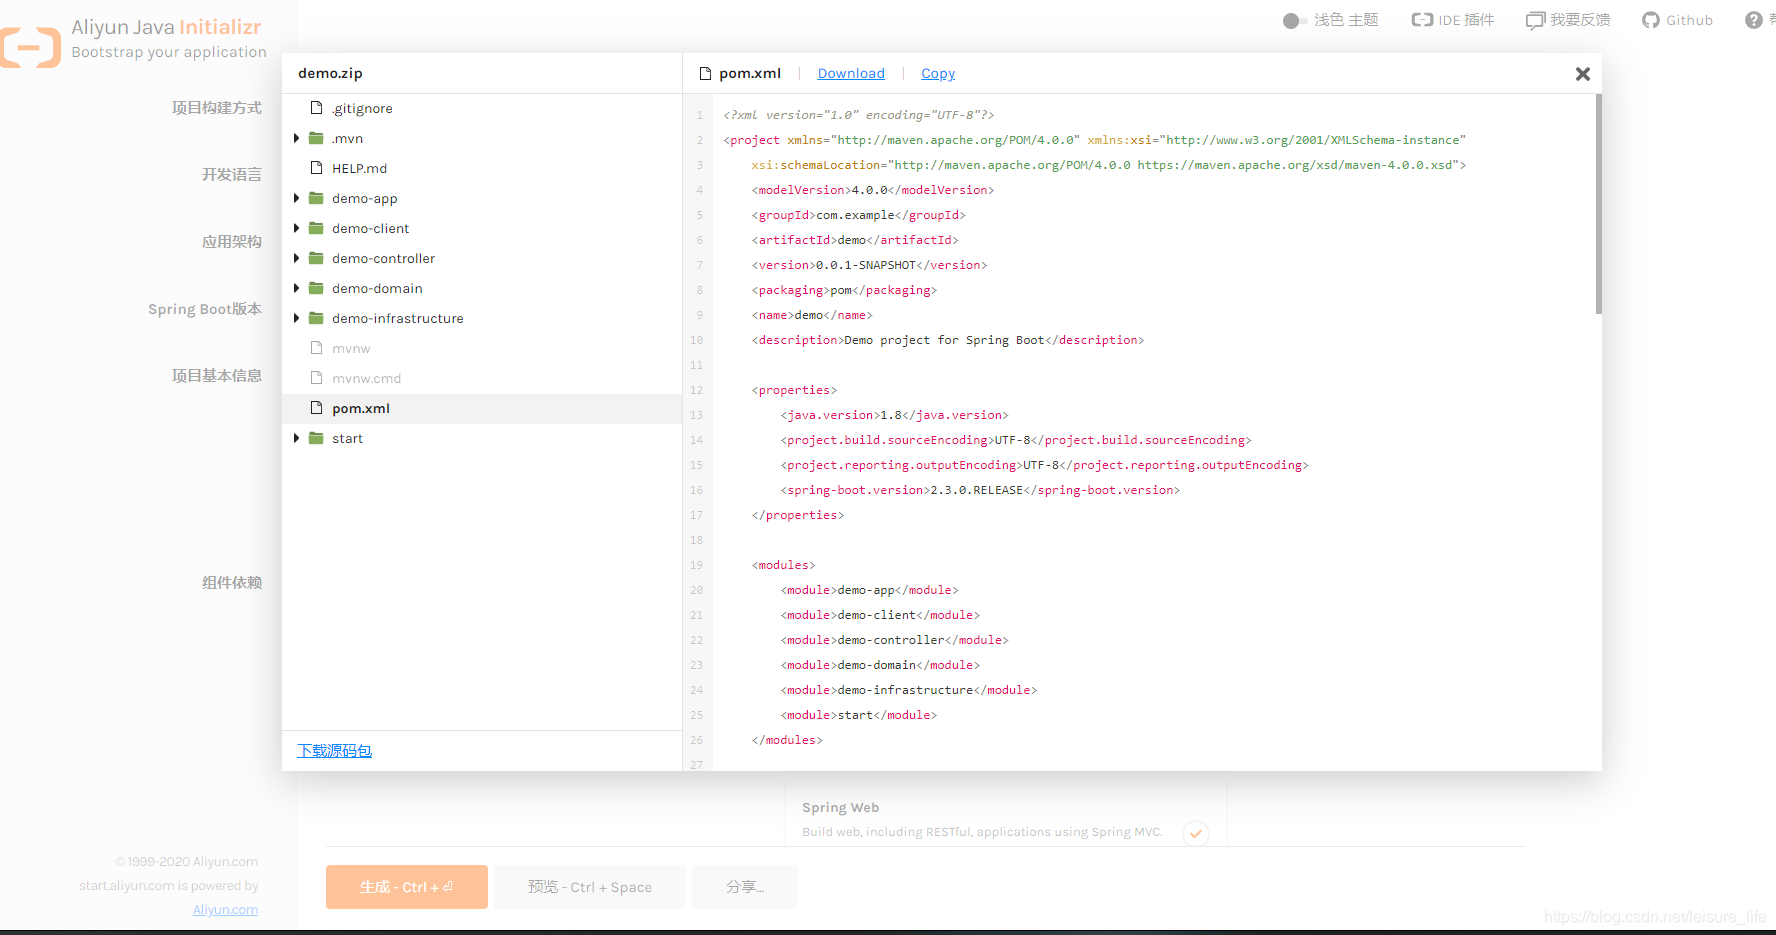Expand the start folder arrow
Image resolution: width=1776 pixels, height=935 pixels.
click(296, 438)
